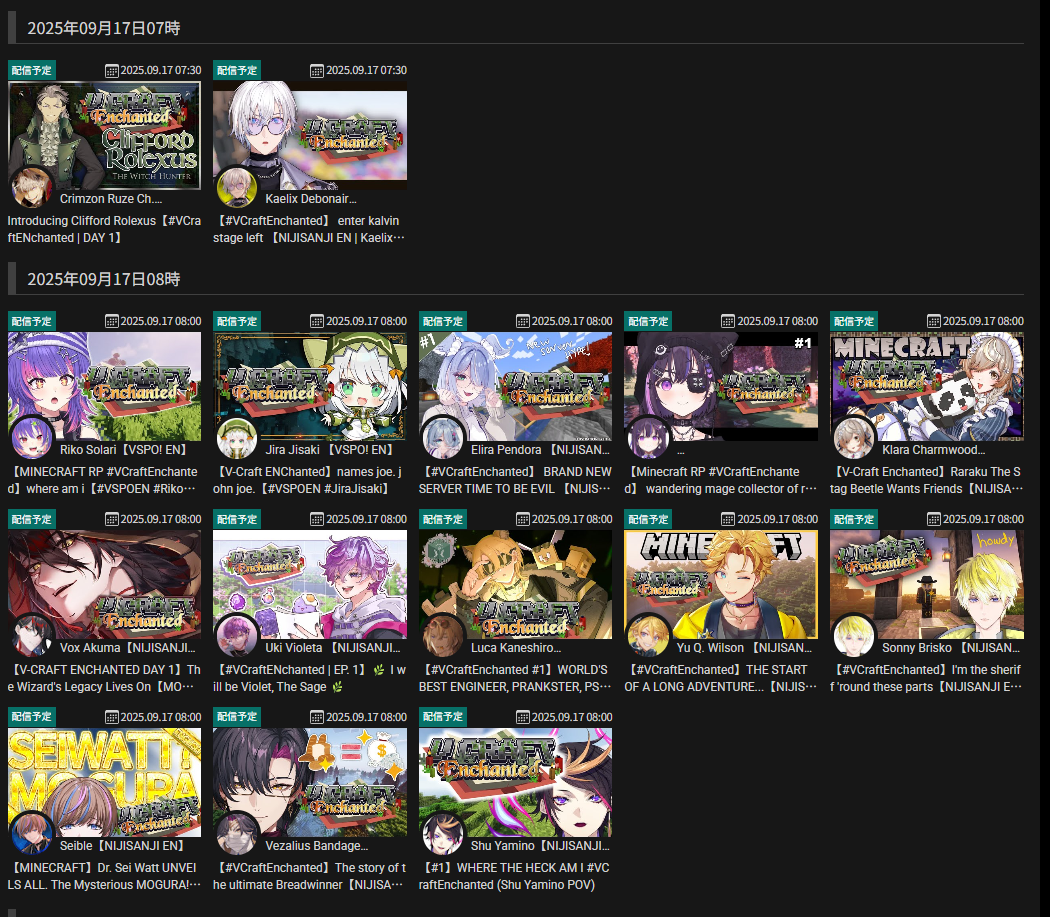
Task: Click calendar icon on Seible stream card
Action: 112,717
